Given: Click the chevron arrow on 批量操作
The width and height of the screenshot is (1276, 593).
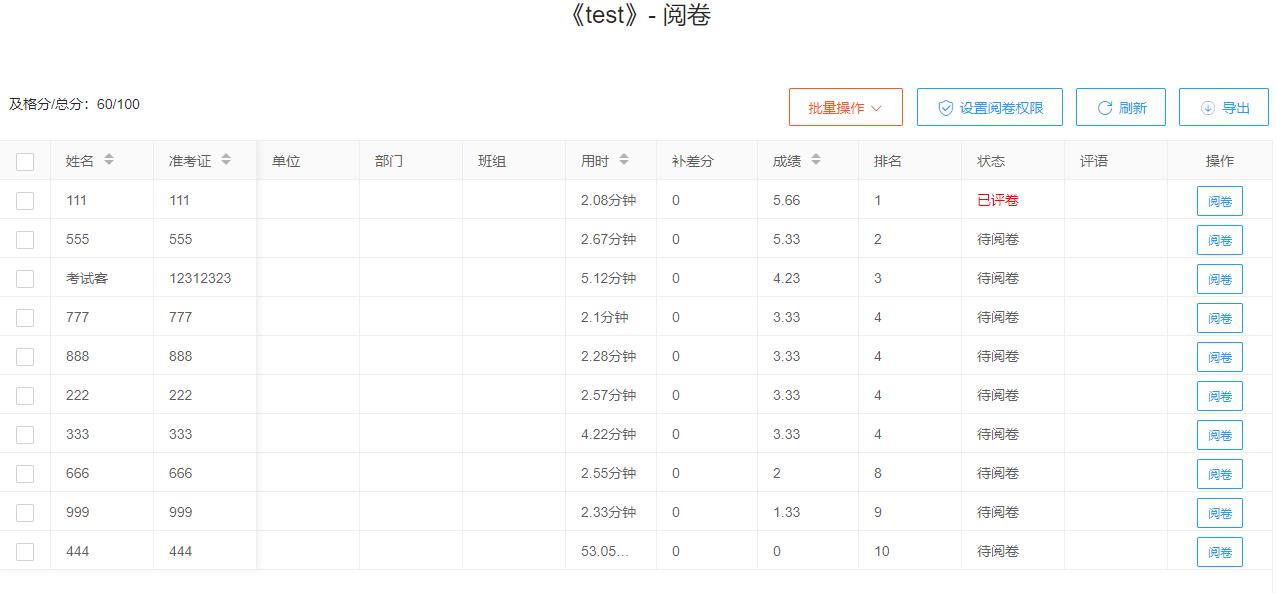Looking at the screenshot, I should point(877,108).
